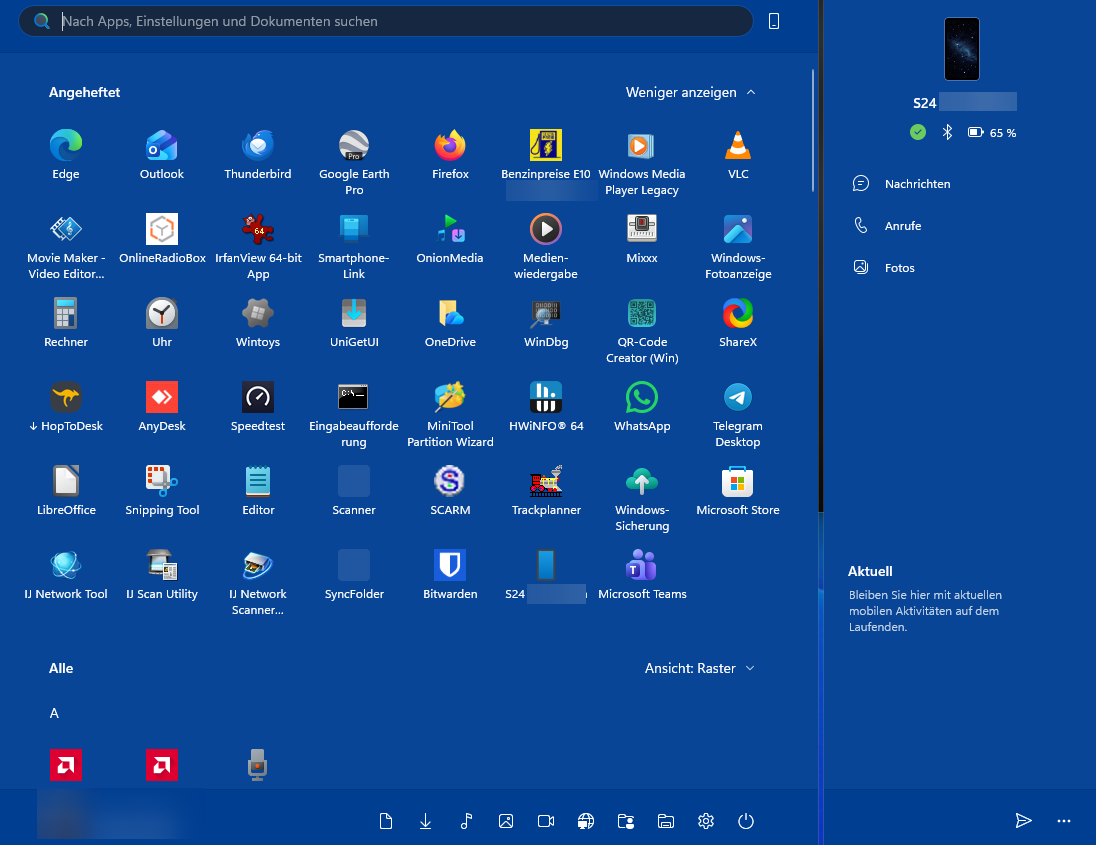Viewport: 1096px width, 845px height.
Task: Open HWiNFO 64
Action: click(x=546, y=407)
